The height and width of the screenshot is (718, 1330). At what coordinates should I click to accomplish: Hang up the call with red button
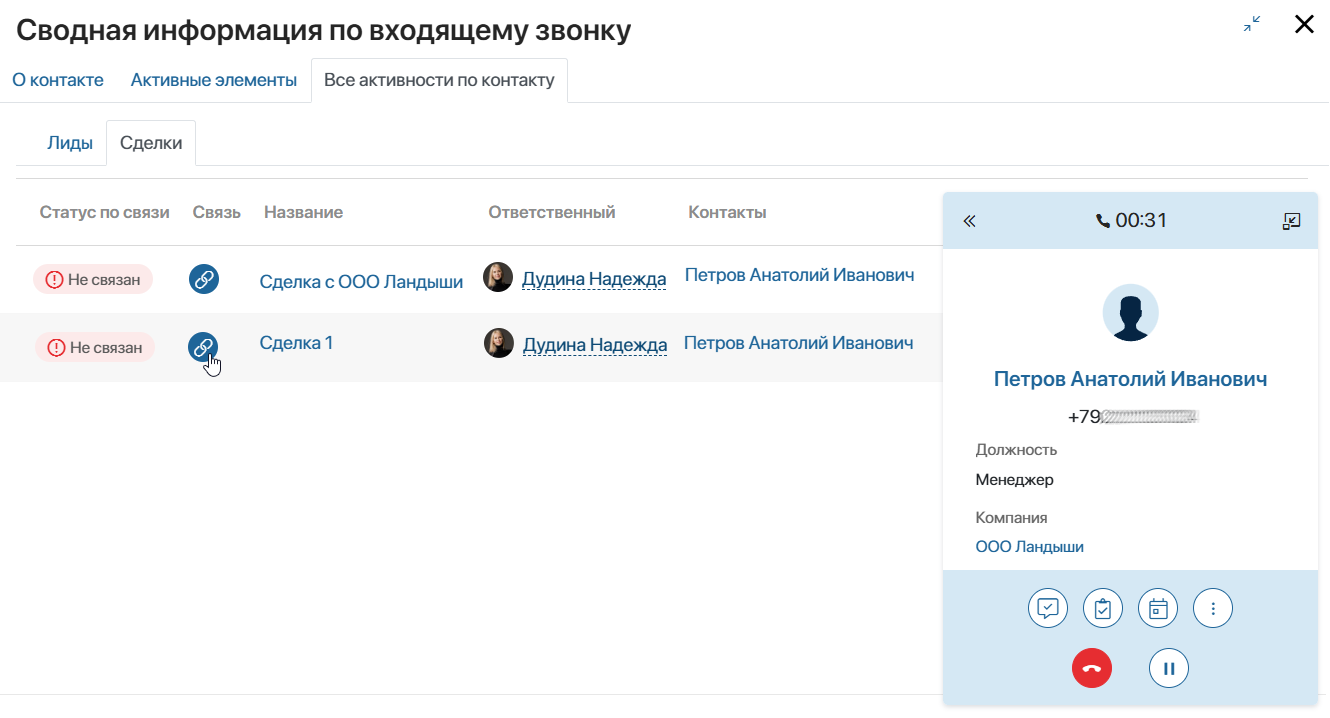pos(1092,668)
